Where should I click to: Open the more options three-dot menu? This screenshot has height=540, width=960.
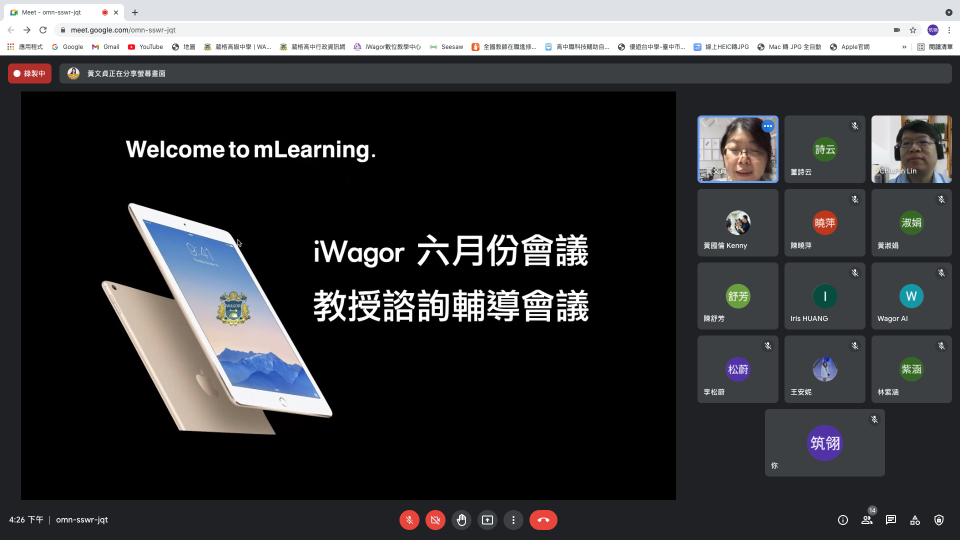click(x=513, y=520)
